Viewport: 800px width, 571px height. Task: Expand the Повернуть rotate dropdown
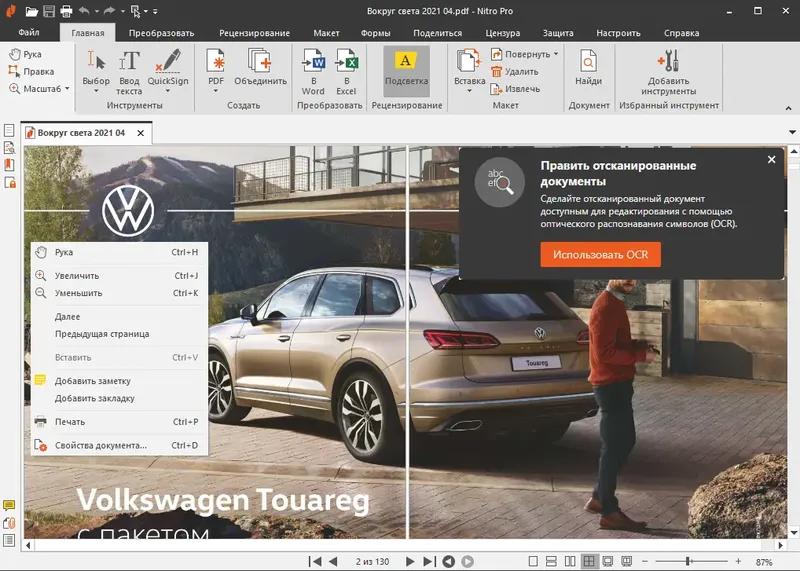coord(556,54)
